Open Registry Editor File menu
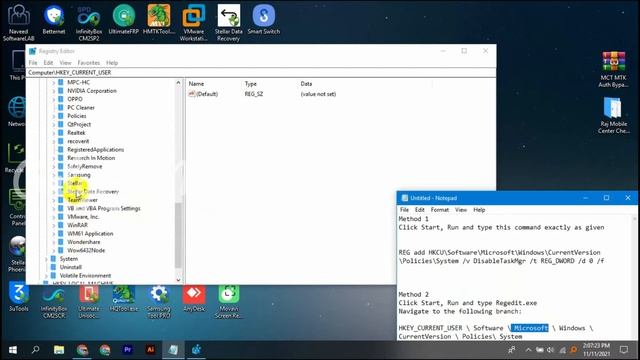Screen dimensions: 640x360 (33, 63)
